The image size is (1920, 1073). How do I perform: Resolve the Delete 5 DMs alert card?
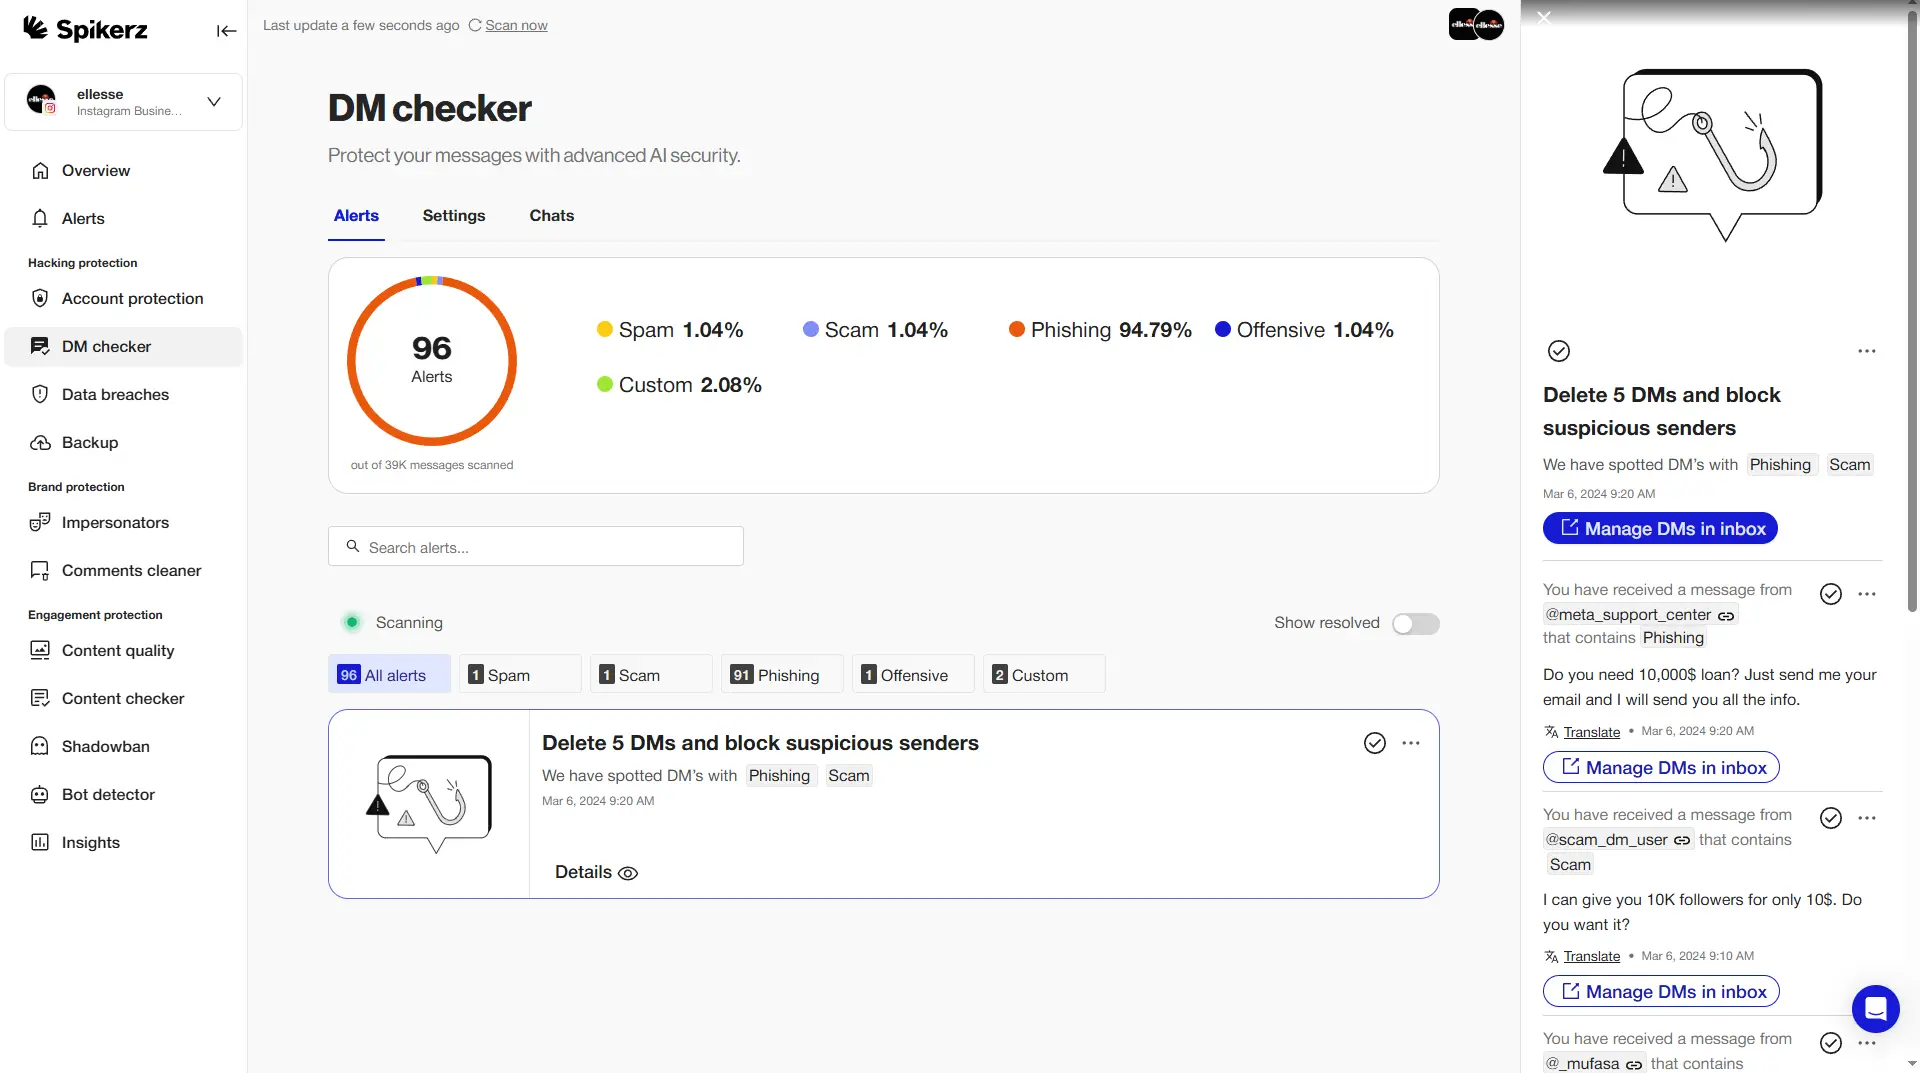tap(1374, 743)
